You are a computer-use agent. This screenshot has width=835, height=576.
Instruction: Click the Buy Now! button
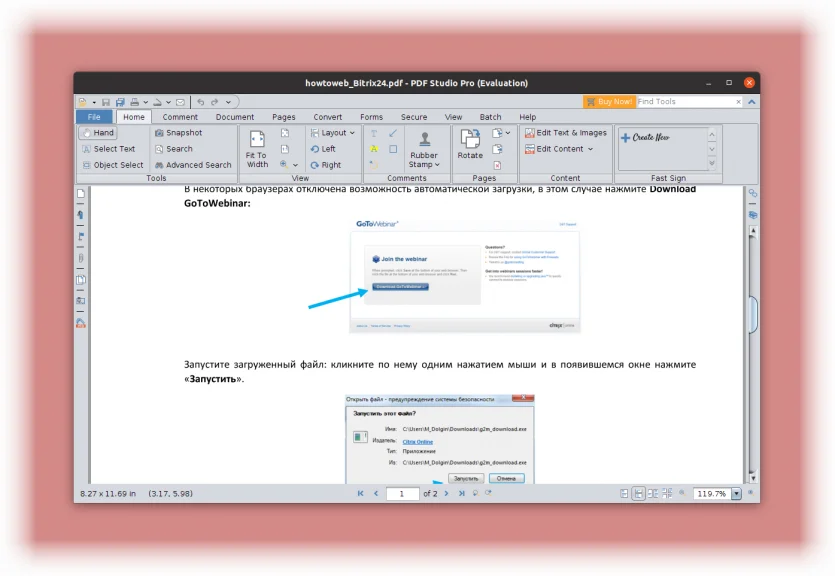(609, 101)
